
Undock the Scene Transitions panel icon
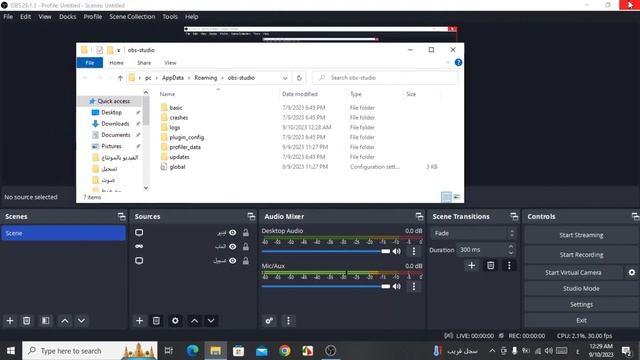coord(514,216)
